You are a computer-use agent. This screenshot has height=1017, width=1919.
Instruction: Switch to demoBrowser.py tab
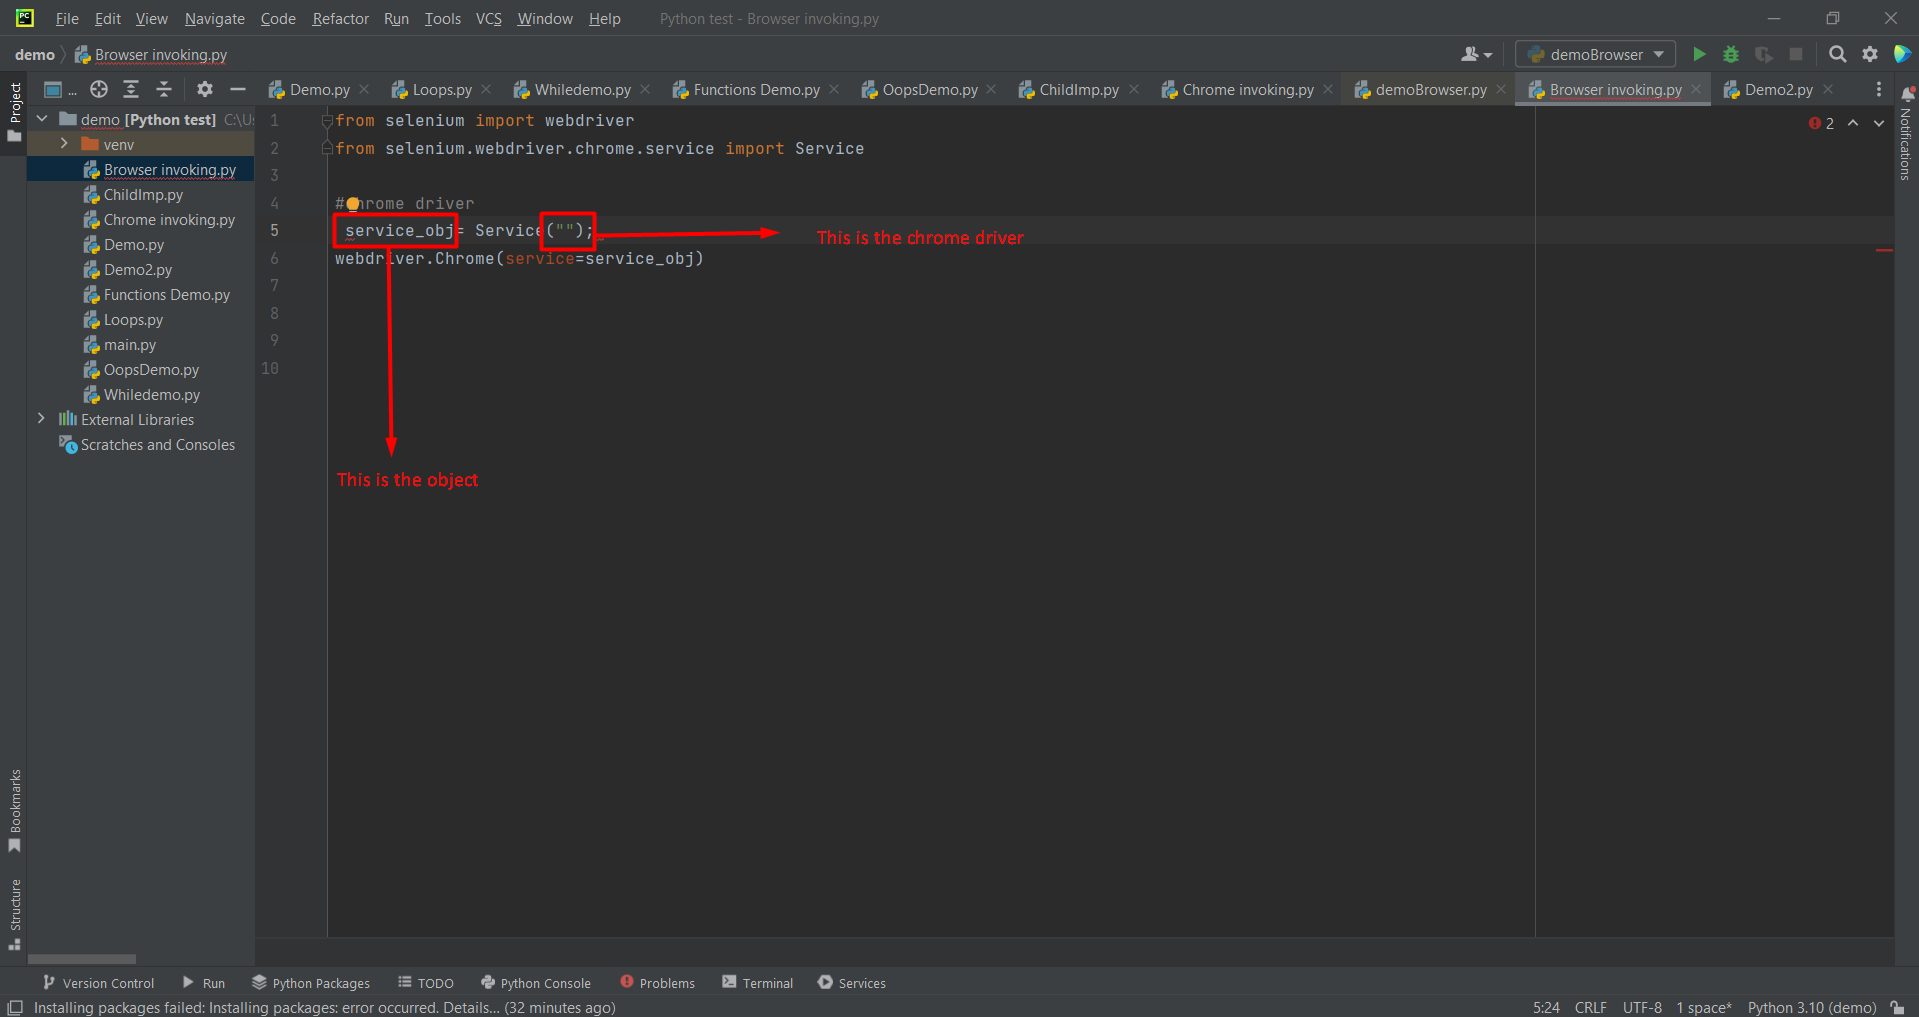[1420, 89]
